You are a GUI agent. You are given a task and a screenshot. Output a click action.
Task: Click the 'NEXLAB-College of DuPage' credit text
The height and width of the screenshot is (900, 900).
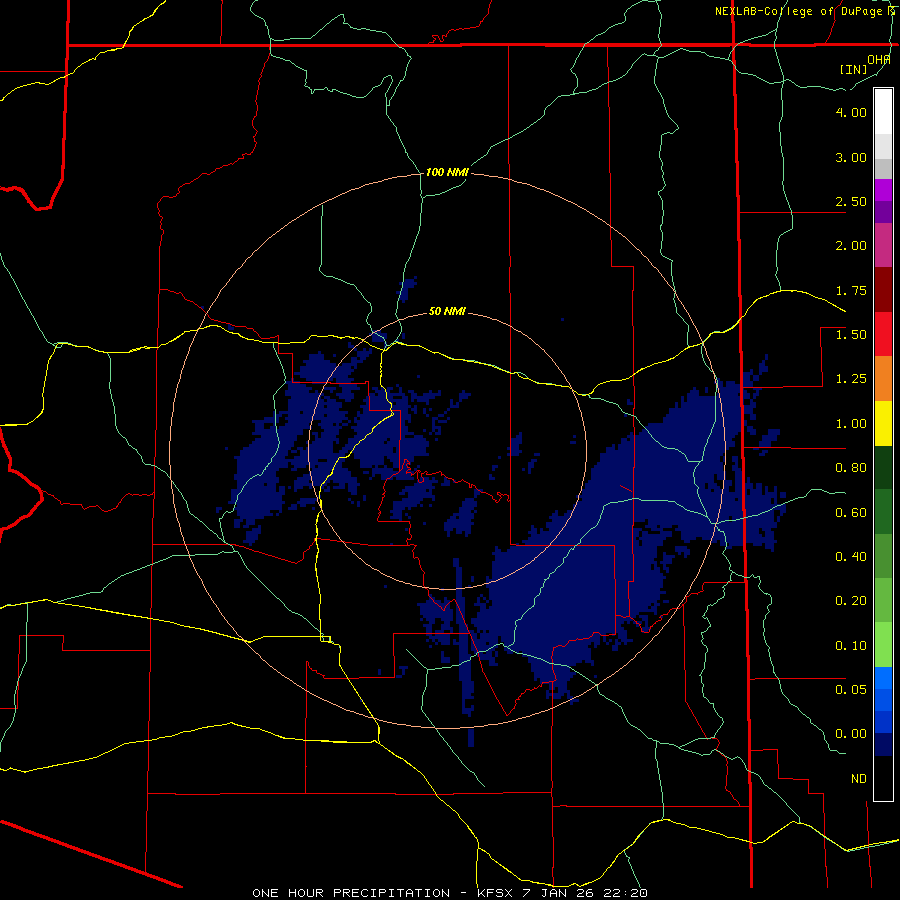798,11
